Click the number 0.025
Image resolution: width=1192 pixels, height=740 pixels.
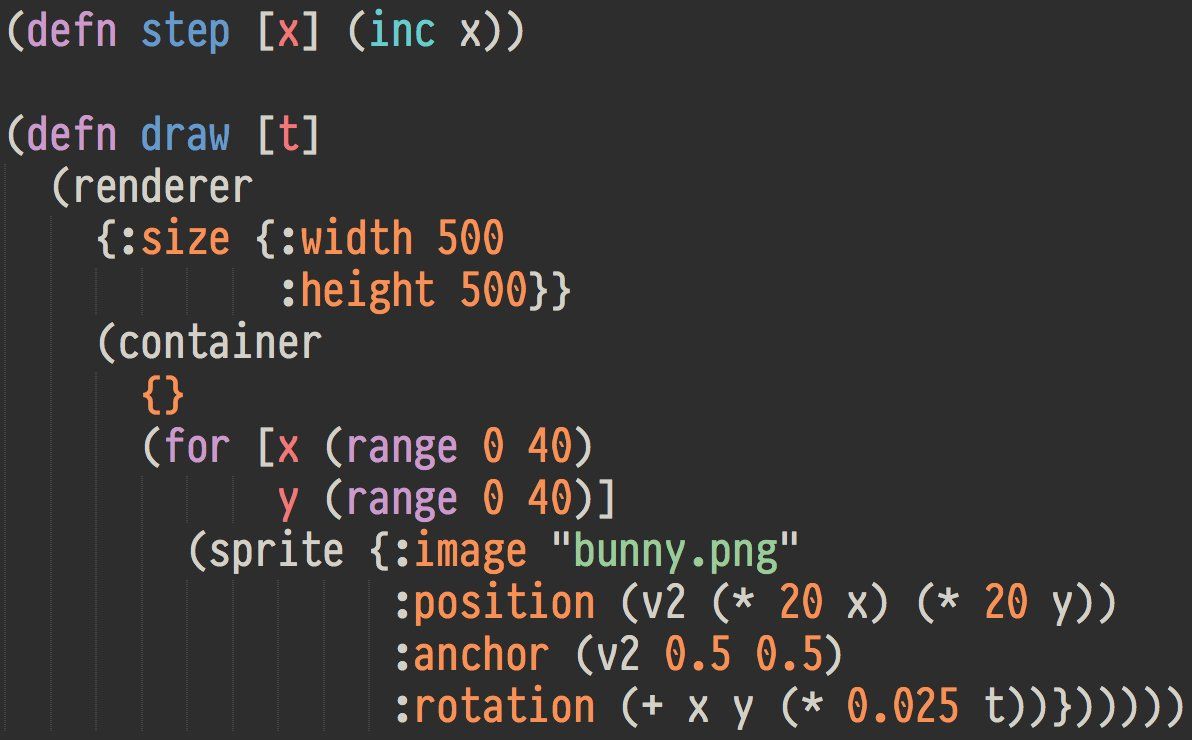903,707
